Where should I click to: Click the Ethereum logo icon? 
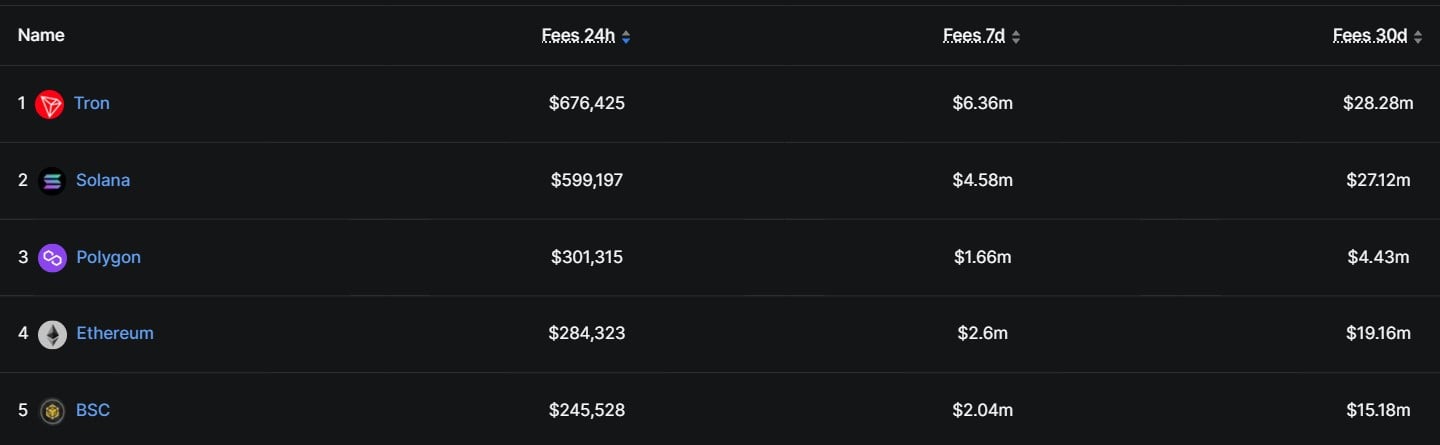52,334
